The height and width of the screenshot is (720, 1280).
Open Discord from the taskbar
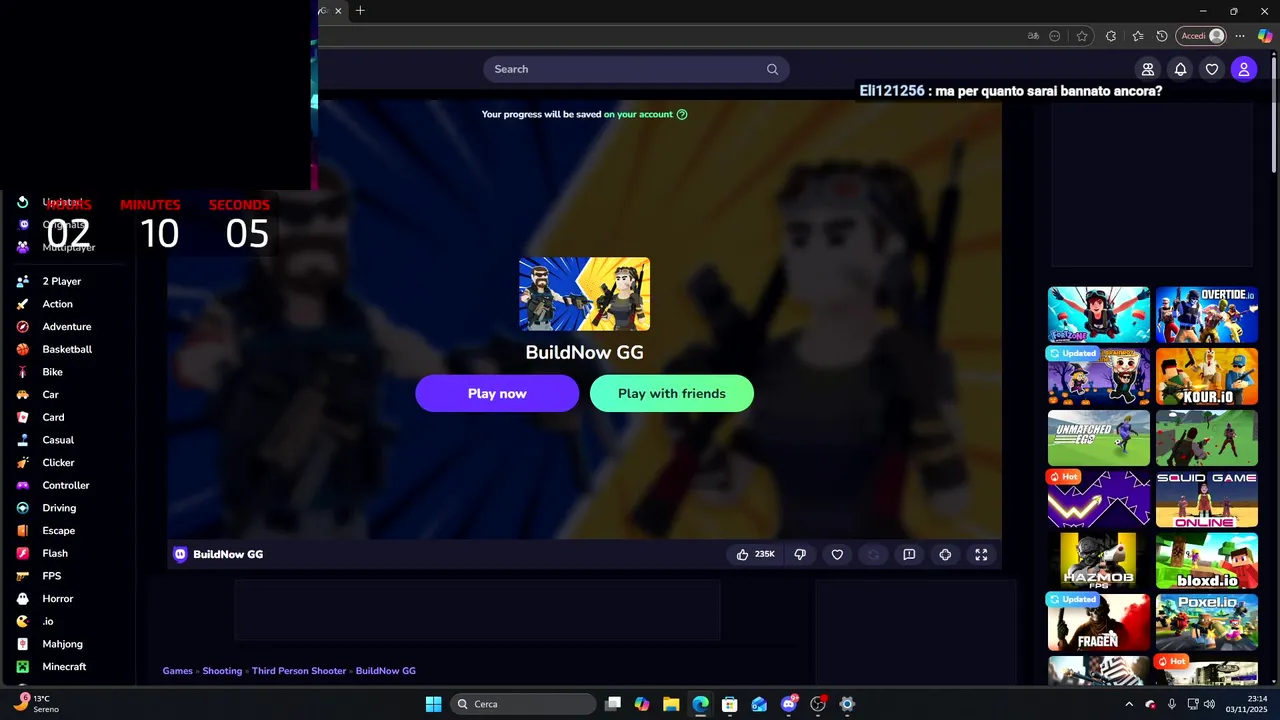tap(789, 704)
